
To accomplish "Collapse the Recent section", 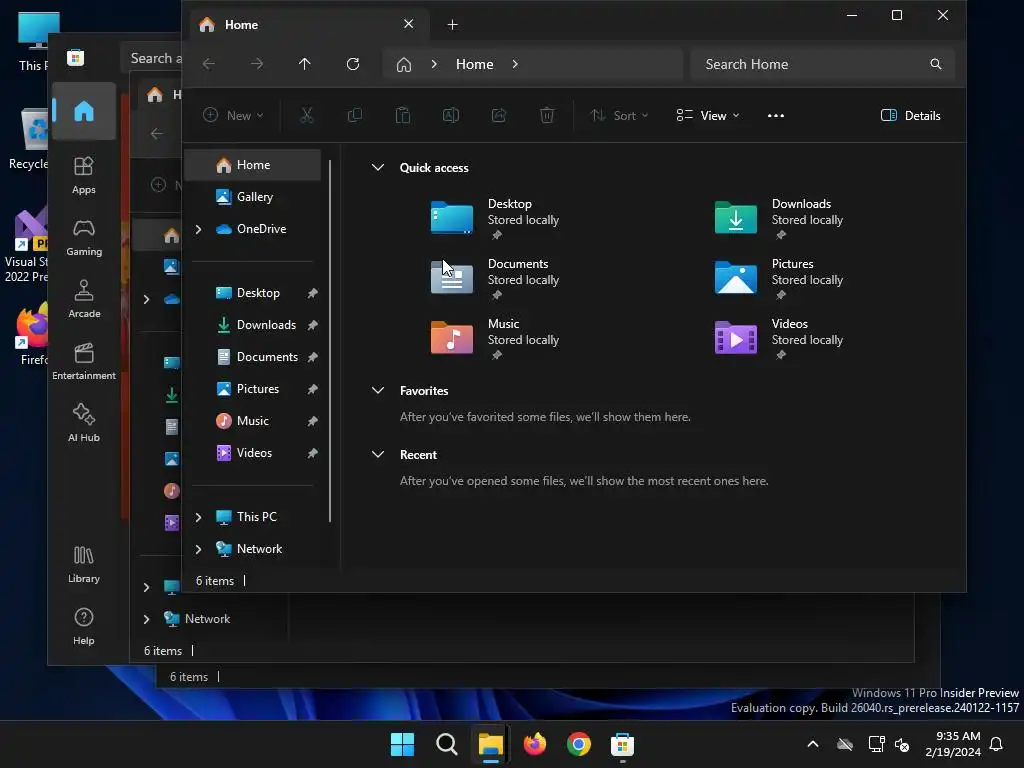I will coord(377,455).
